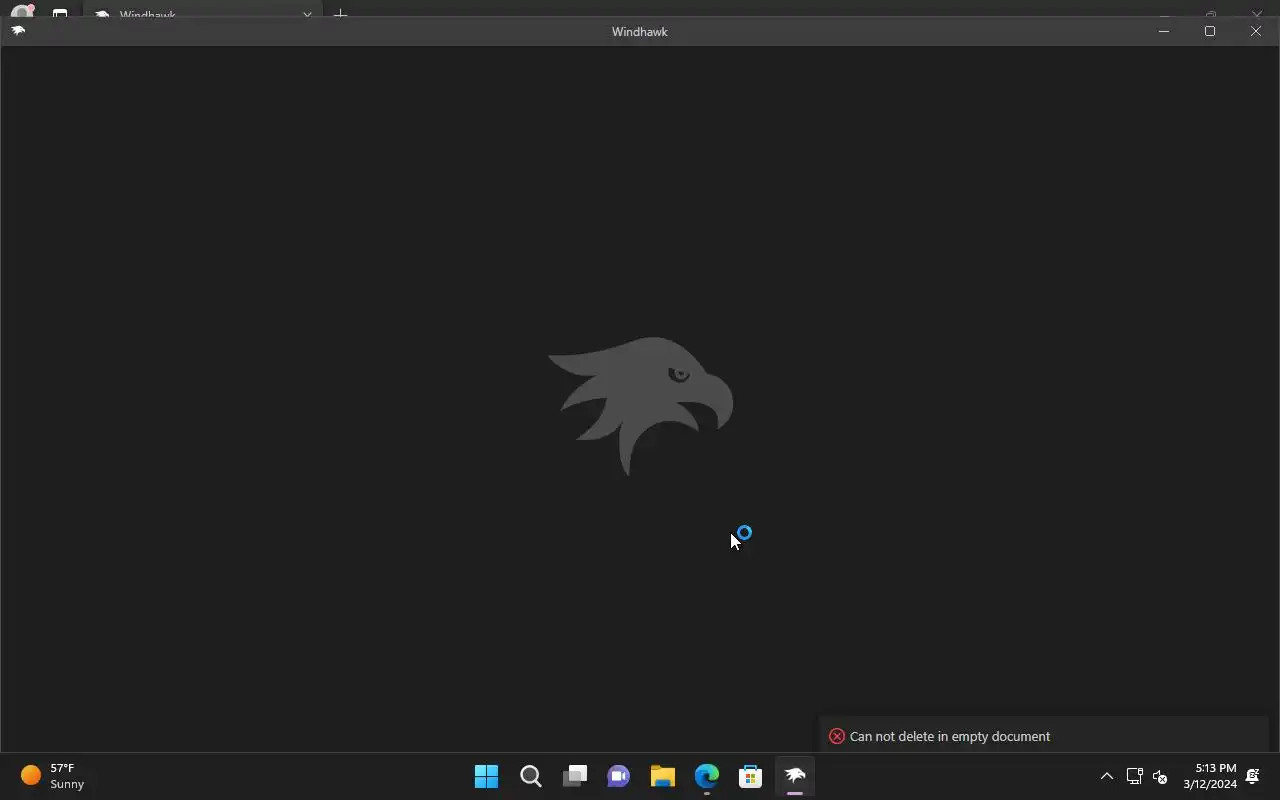The height and width of the screenshot is (800, 1280).
Task: Open Task View in the taskbar
Action: [x=575, y=776]
